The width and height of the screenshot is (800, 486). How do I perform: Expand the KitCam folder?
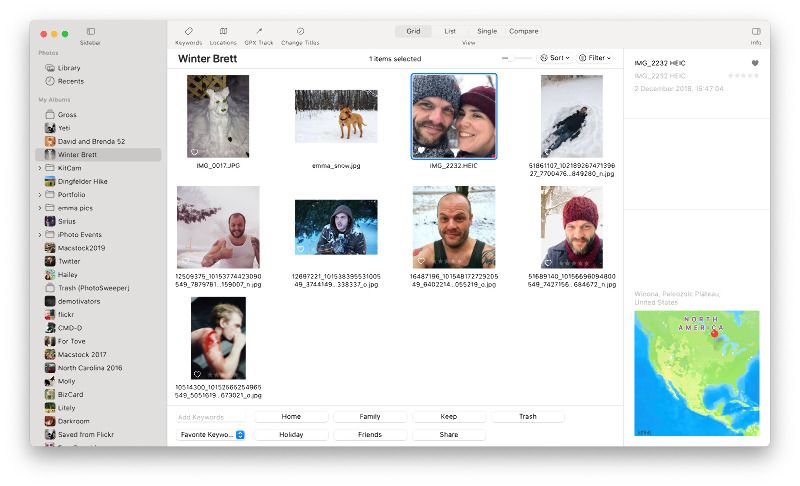pyautogui.click(x=40, y=168)
